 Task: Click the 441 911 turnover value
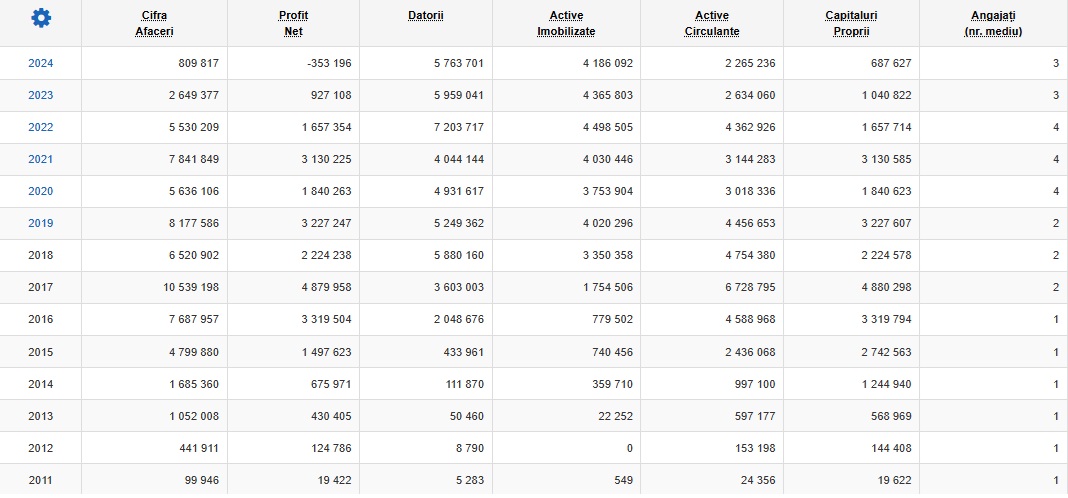point(200,448)
